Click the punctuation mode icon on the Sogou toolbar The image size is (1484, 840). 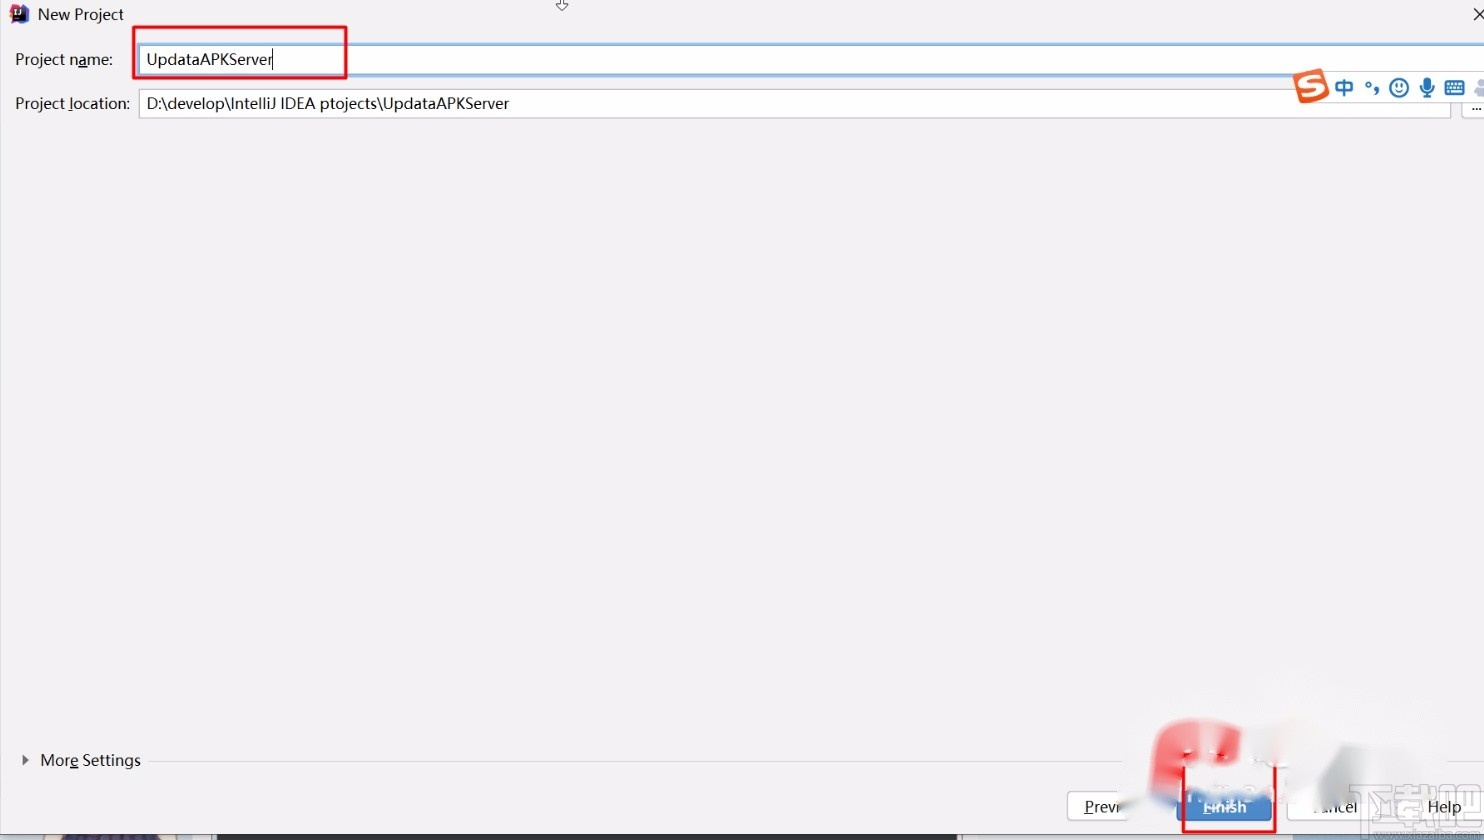point(1371,88)
